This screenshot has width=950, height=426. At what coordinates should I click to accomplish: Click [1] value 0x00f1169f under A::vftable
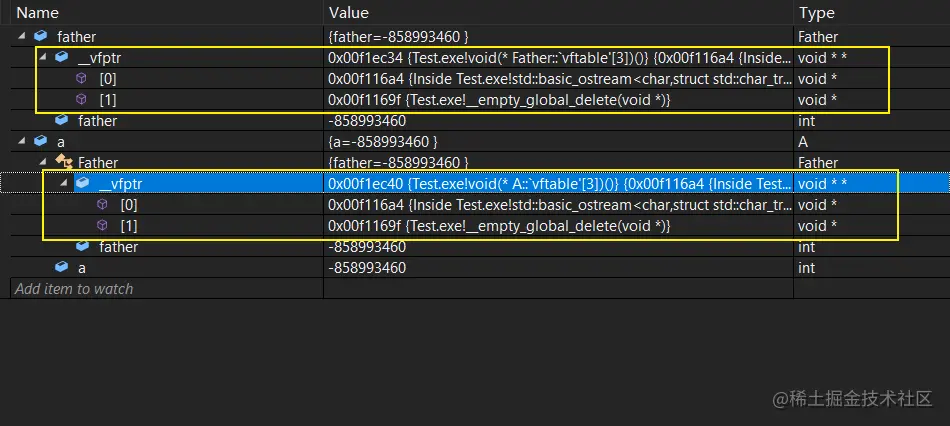pos(499,226)
